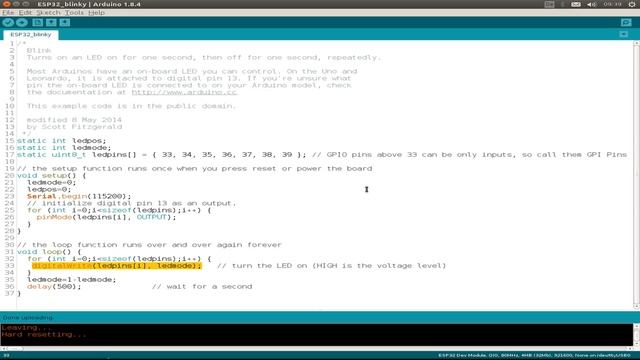Image resolution: width=640 pixels, height=360 pixels.
Task: Click the 'pinMode(ledpins[i], OUTPUT);' line
Action: tap(106, 217)
